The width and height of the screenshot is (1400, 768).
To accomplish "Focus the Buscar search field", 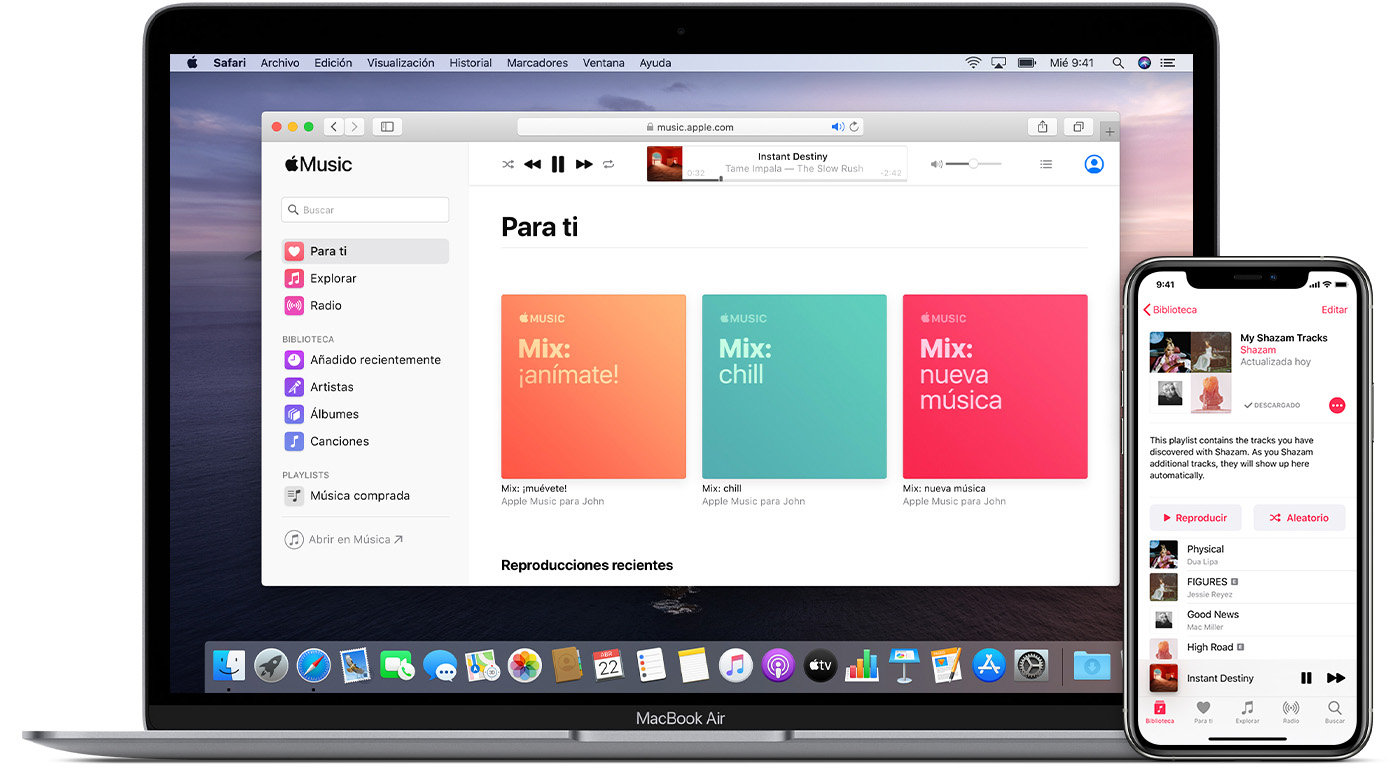I will pos(365,210).
